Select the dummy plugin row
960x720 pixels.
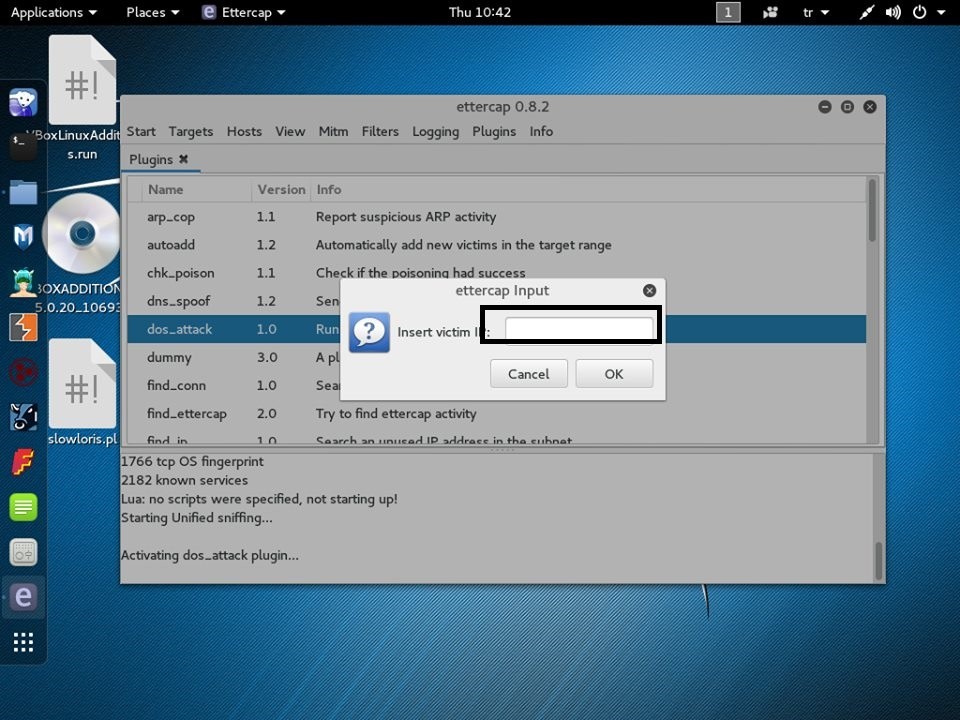497,358
